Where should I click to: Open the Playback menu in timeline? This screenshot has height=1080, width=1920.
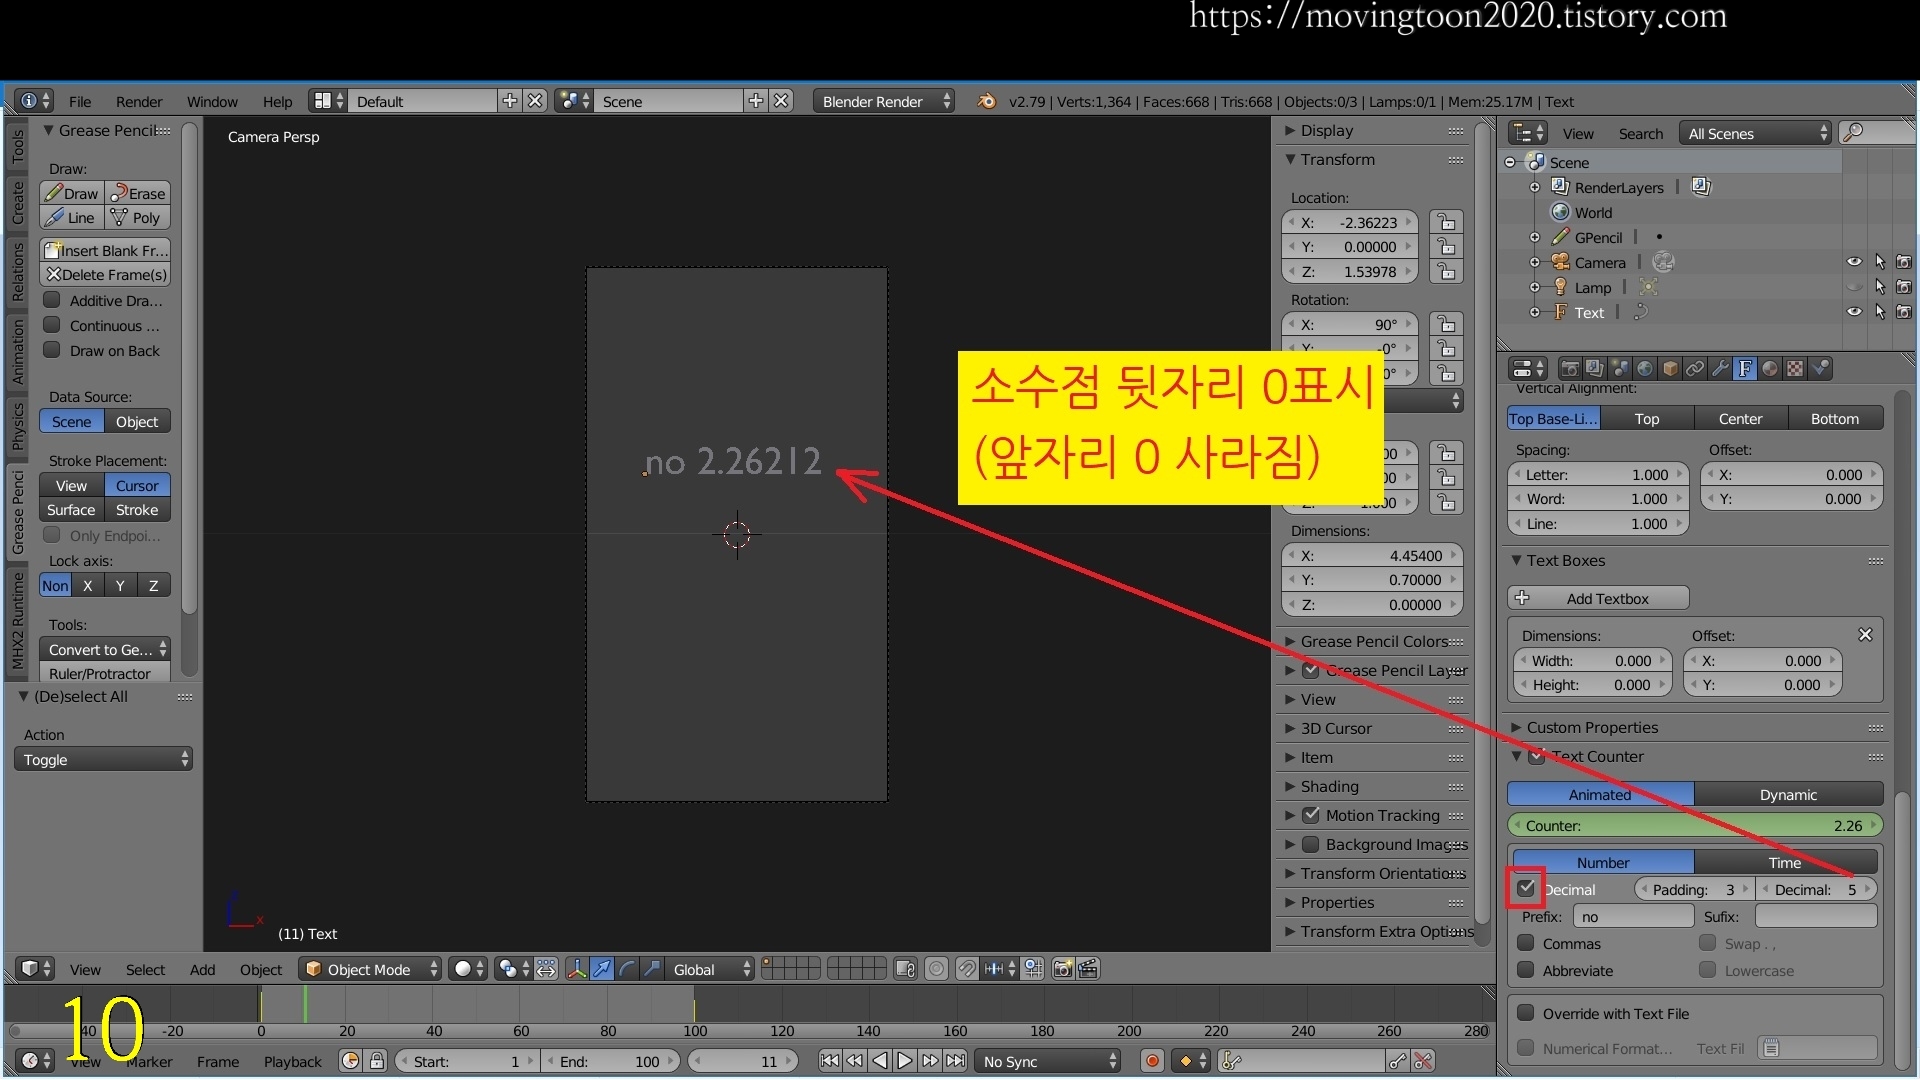(293, 1061)
